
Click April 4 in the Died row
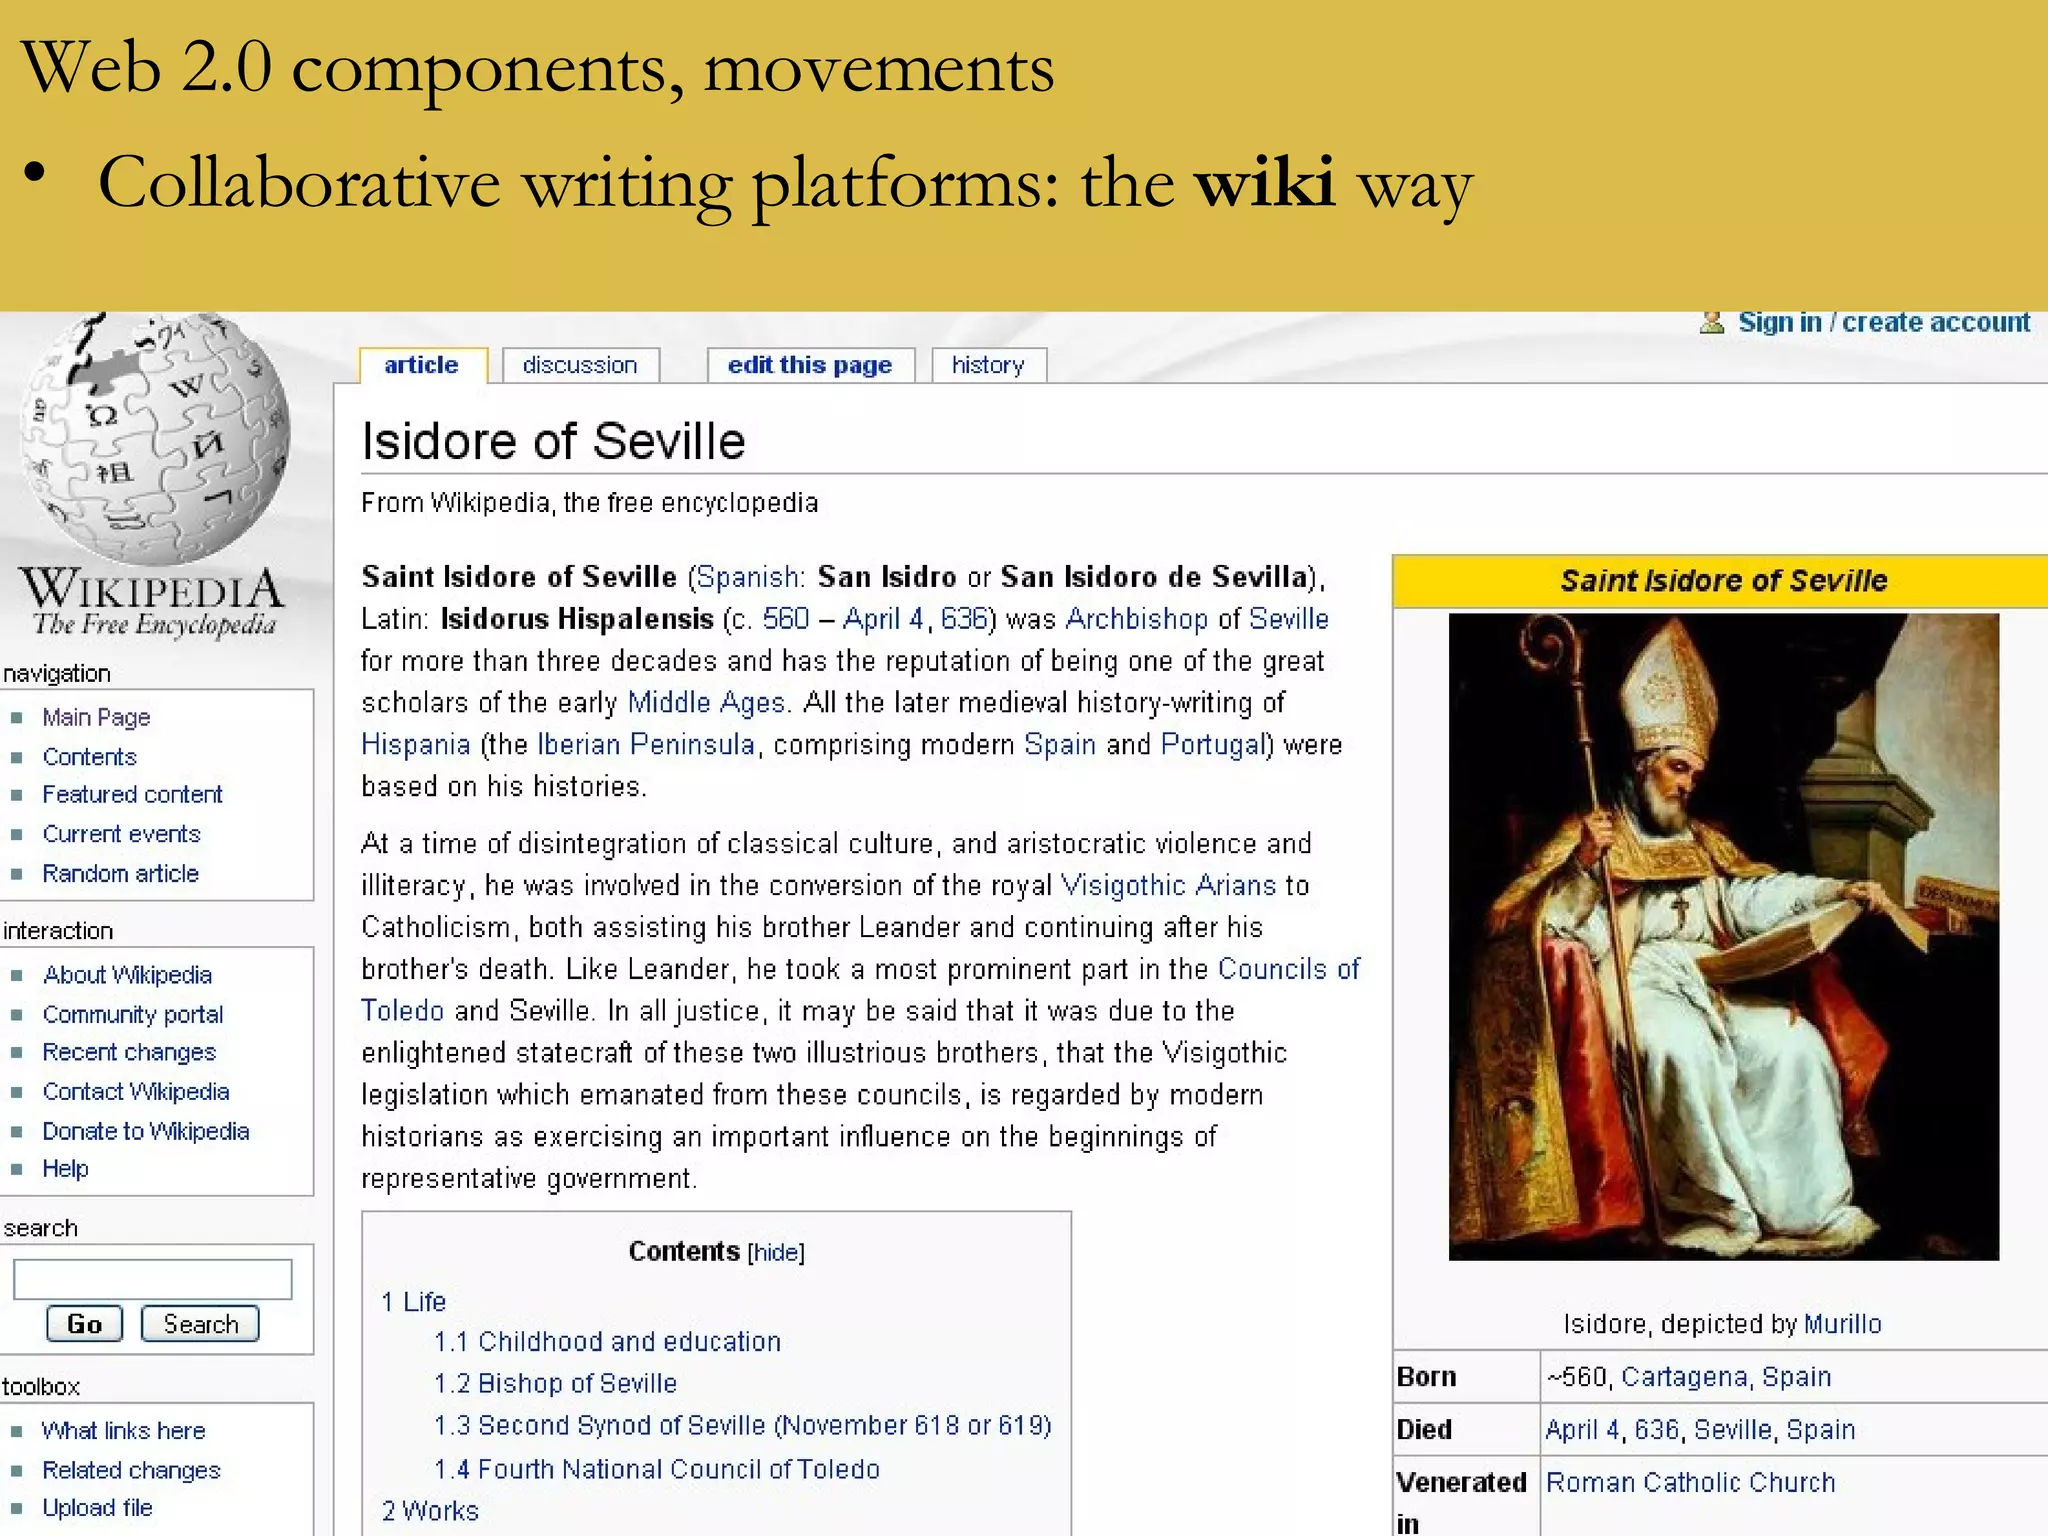(1583, 1430)
